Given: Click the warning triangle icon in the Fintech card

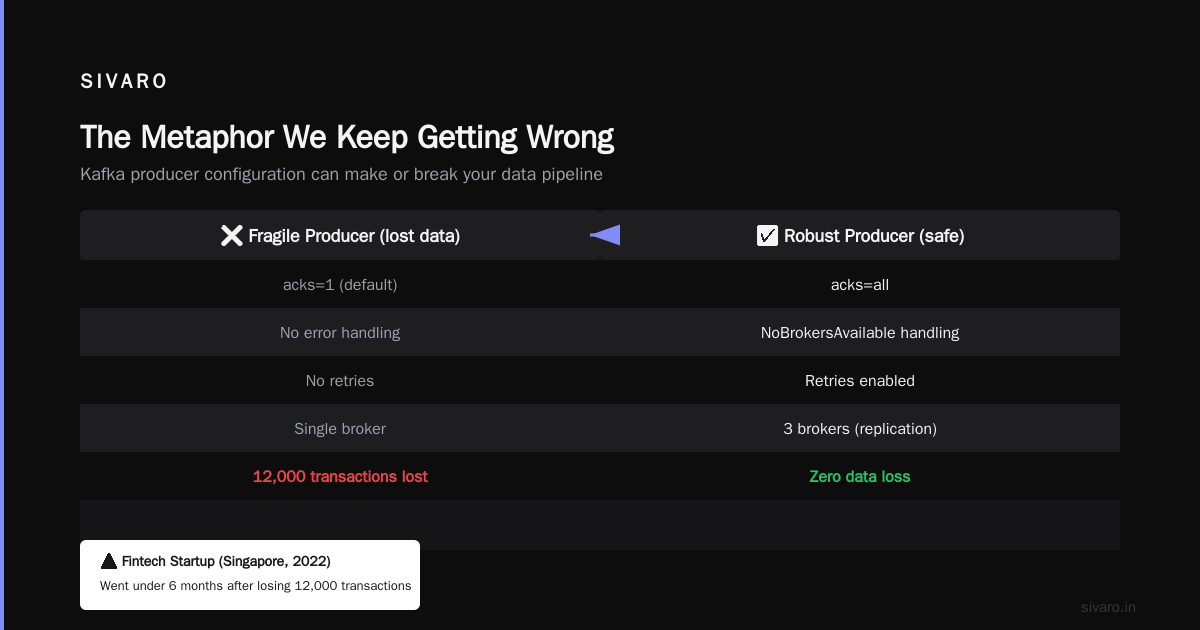Looking at the screenshot, I should click(109, 561).
